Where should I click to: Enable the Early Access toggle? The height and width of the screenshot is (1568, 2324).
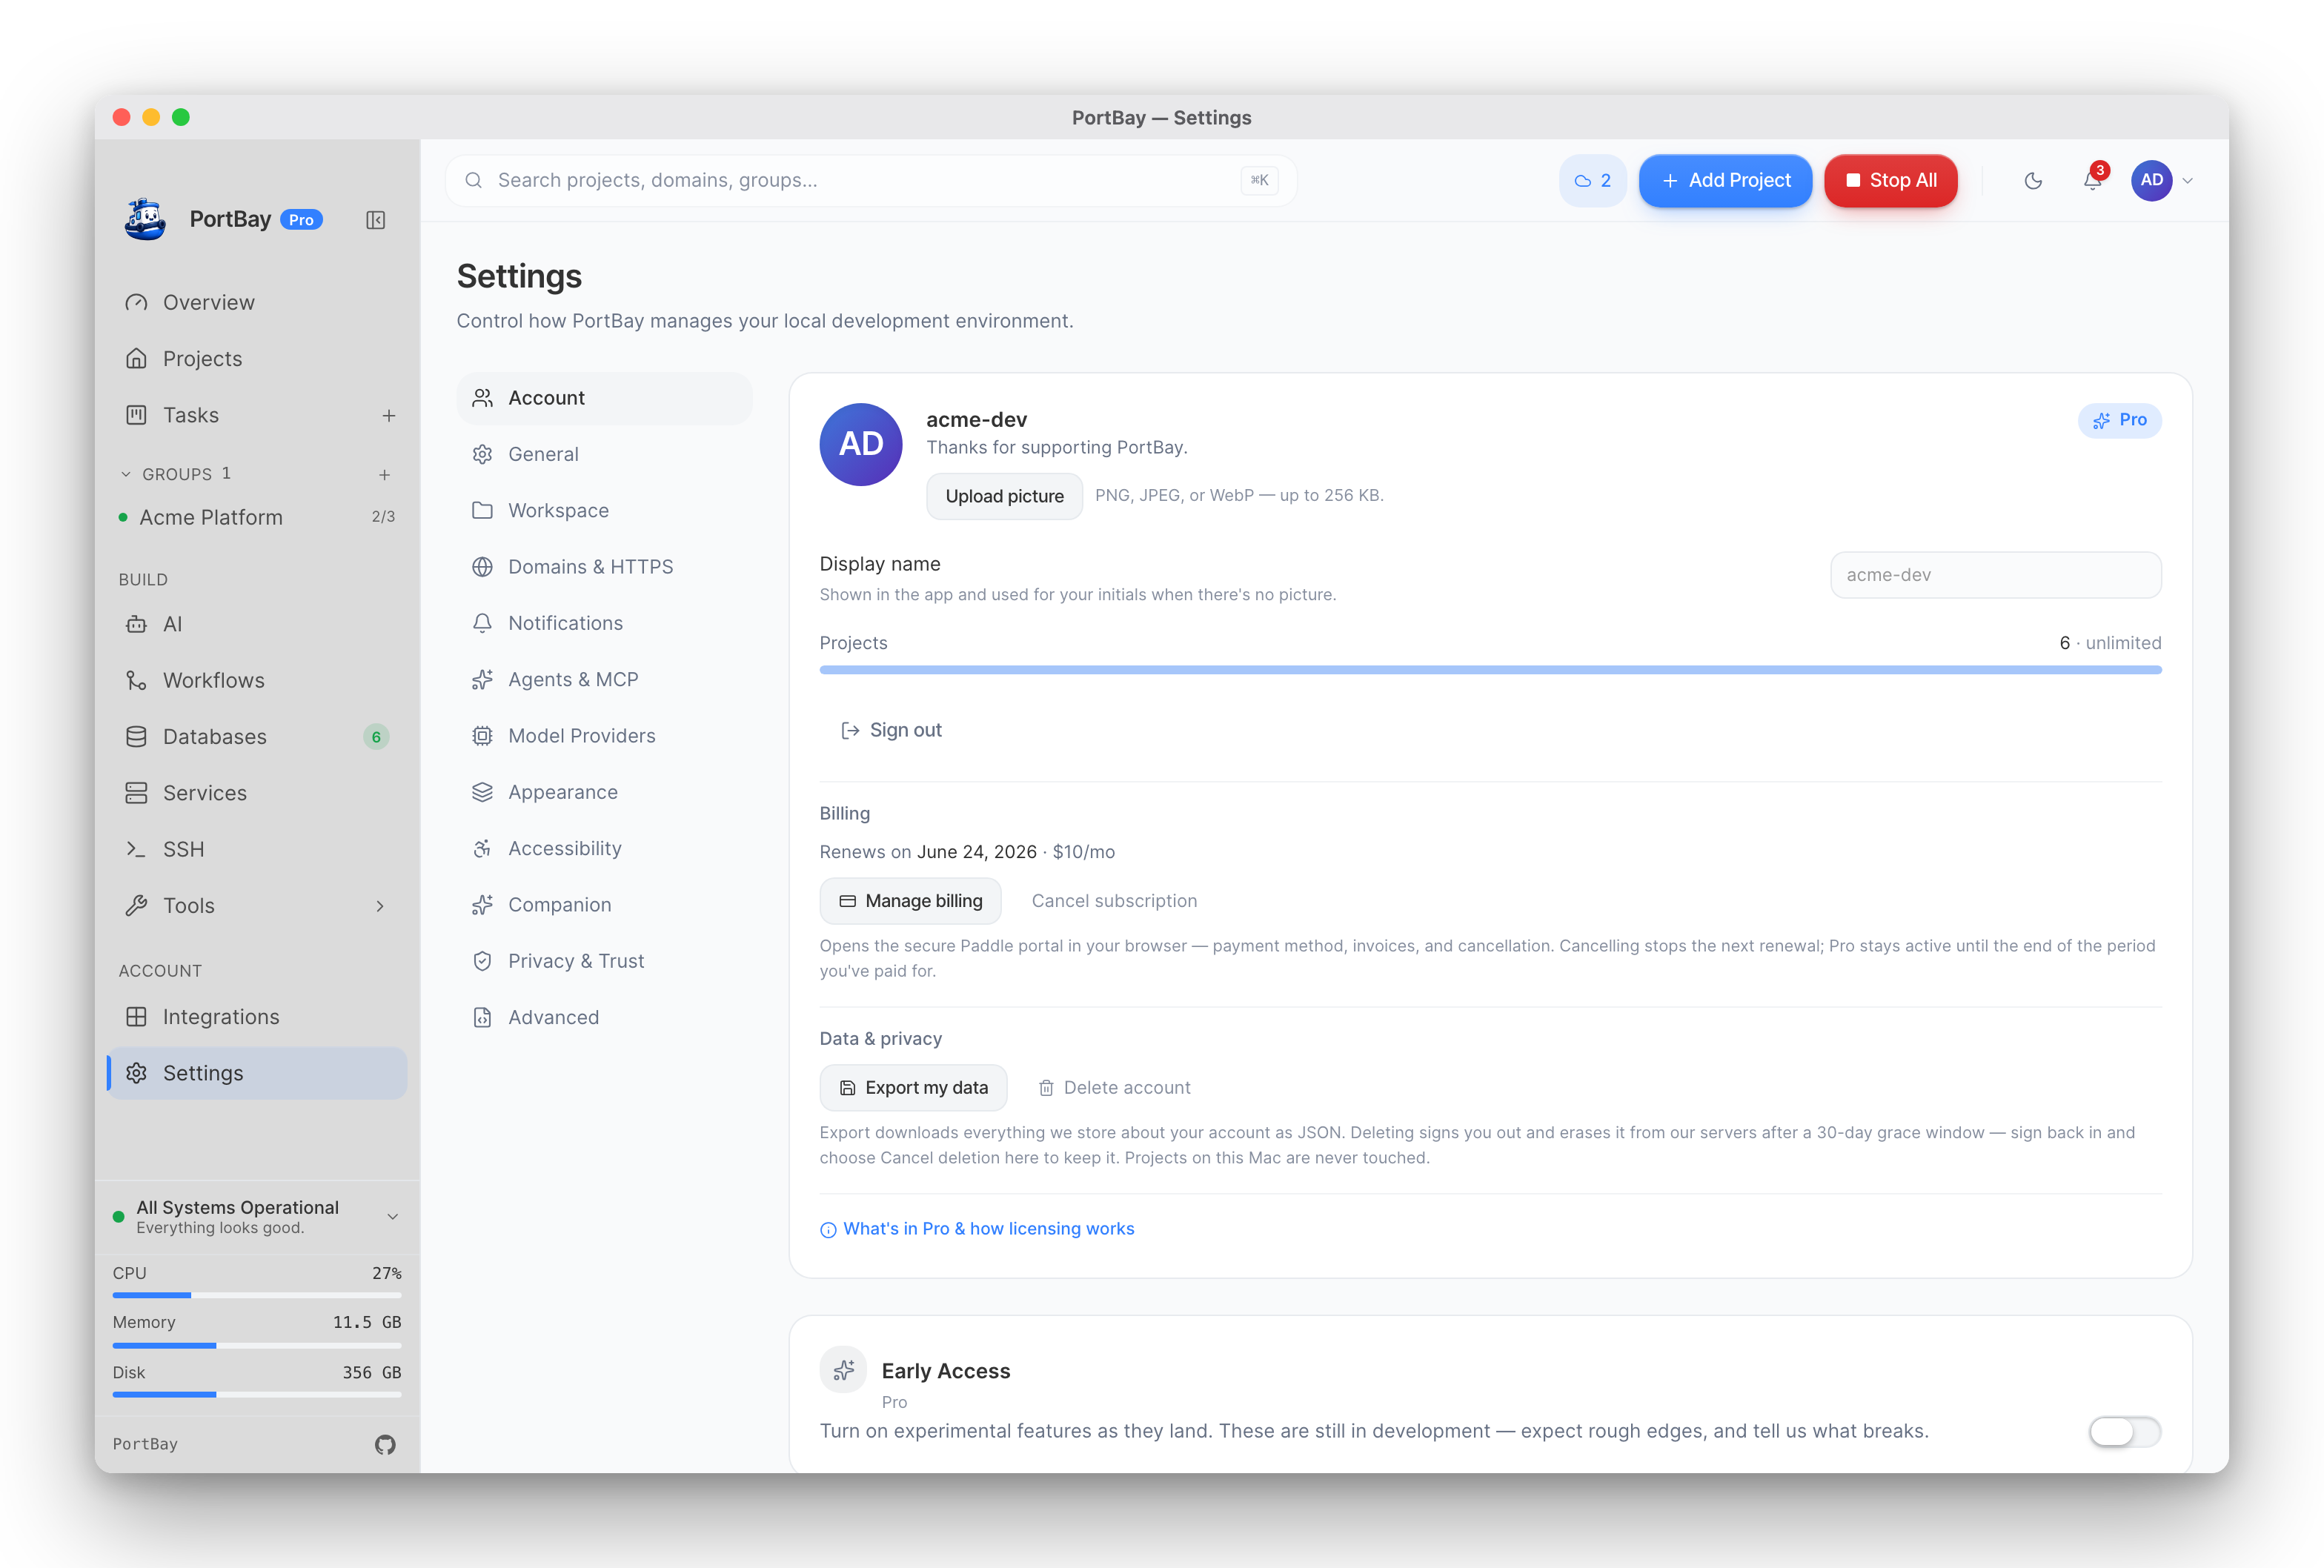coord(2125,1432)
